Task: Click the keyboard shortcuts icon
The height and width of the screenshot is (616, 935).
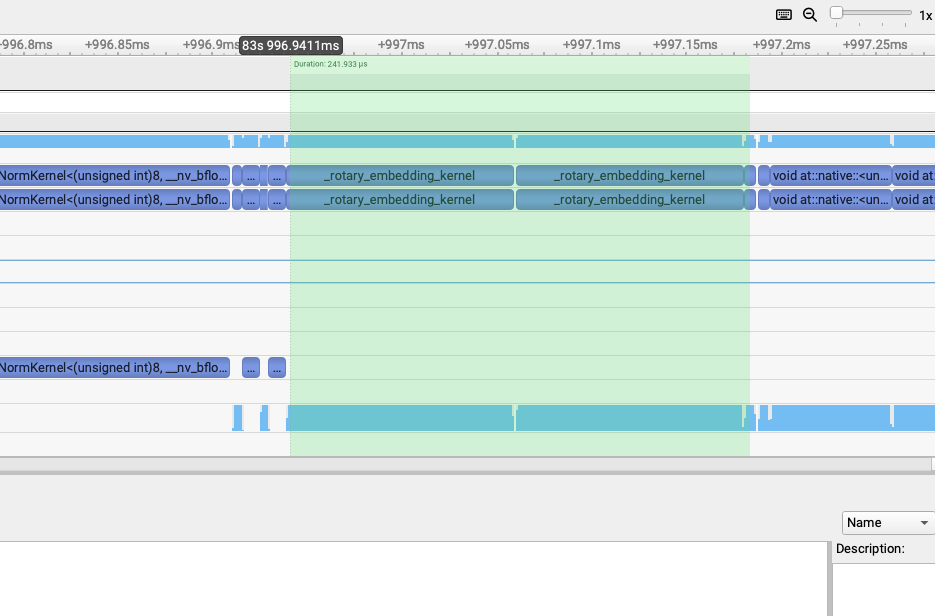Action: pos(784,15)
